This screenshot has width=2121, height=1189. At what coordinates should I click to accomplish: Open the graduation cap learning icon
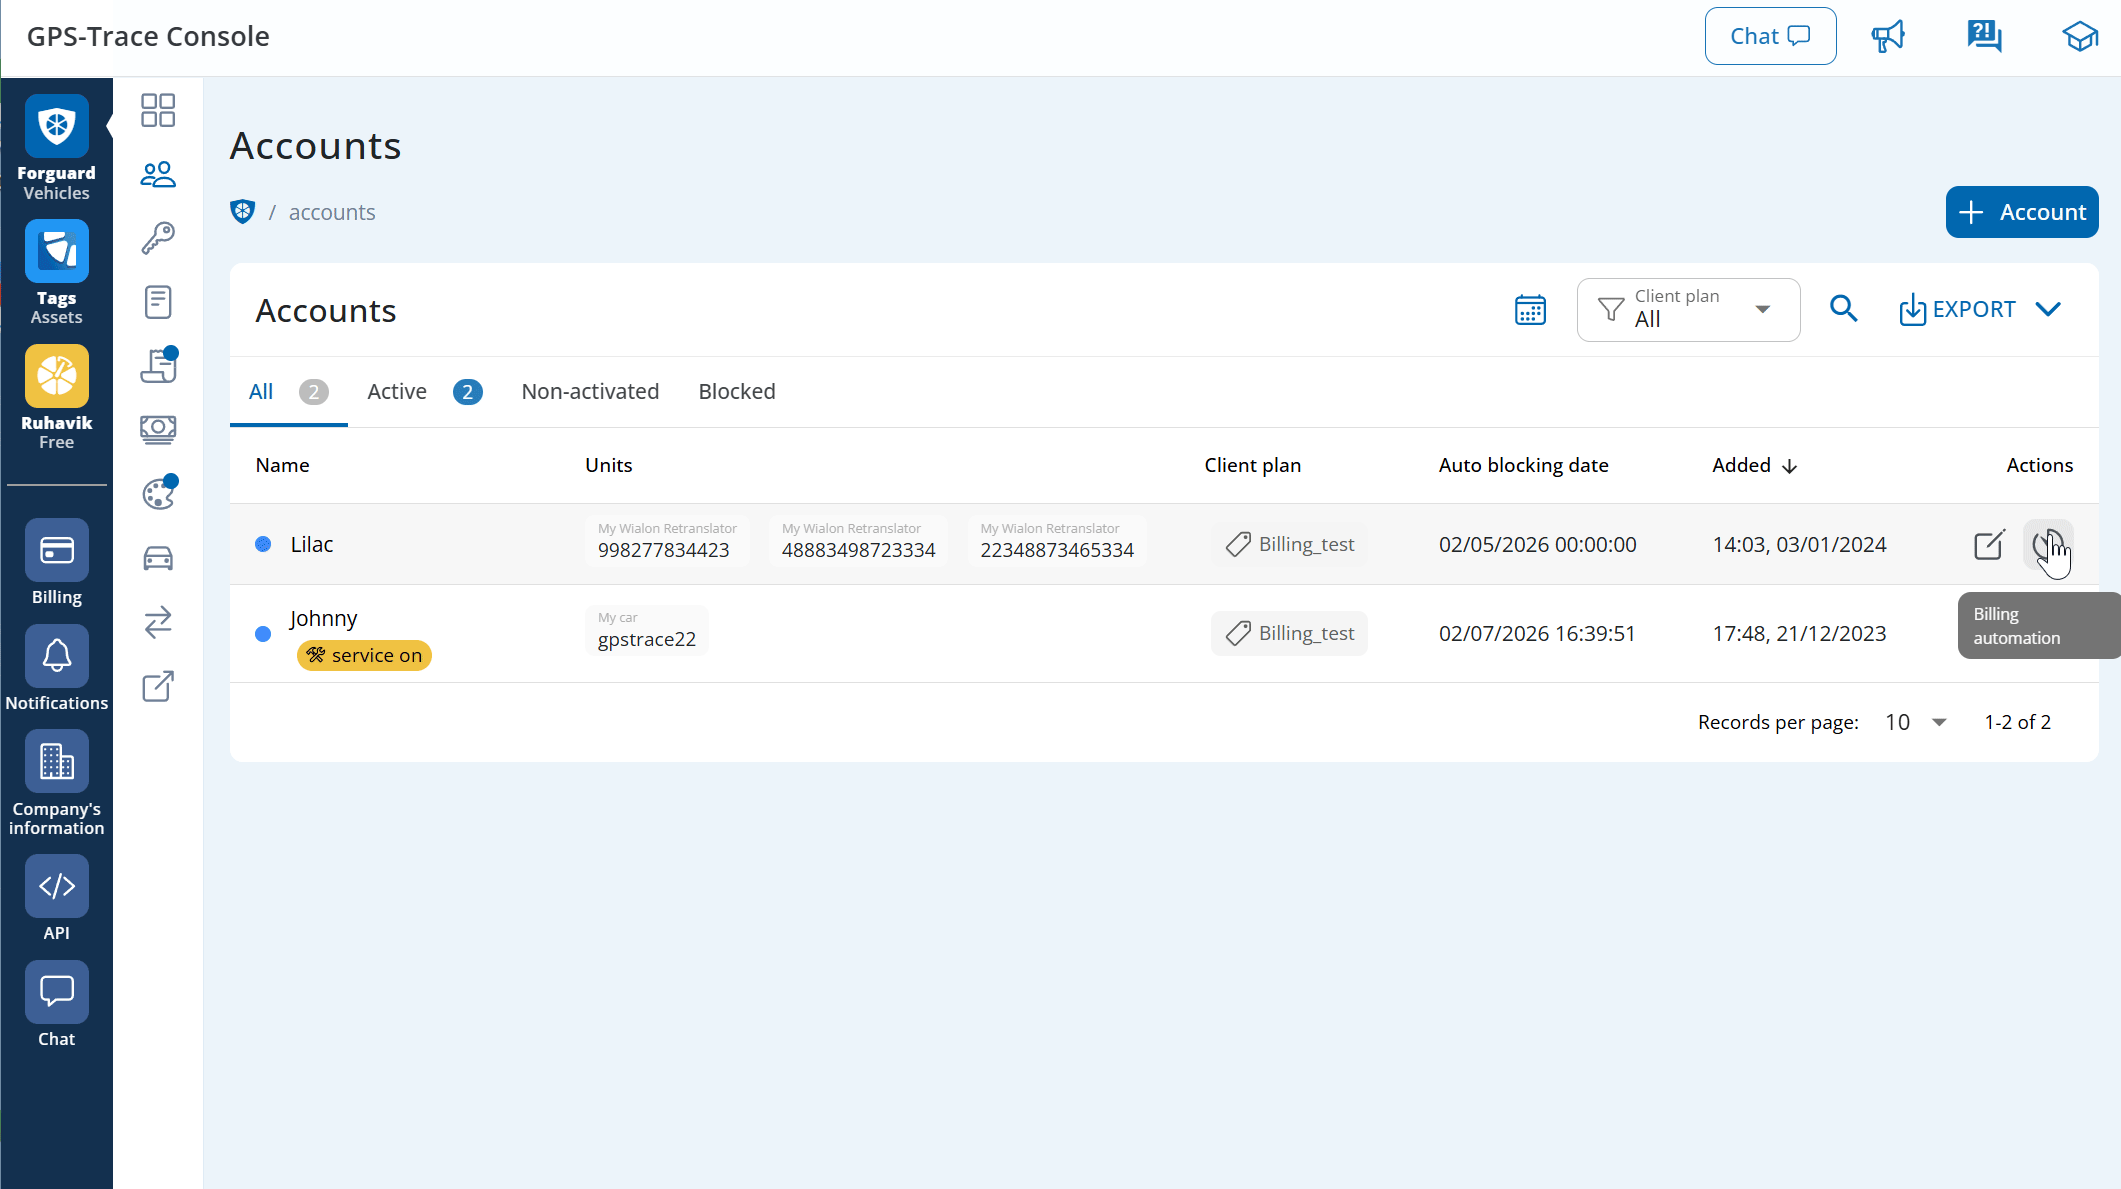pyautogui.click(x=2079, y=37)
